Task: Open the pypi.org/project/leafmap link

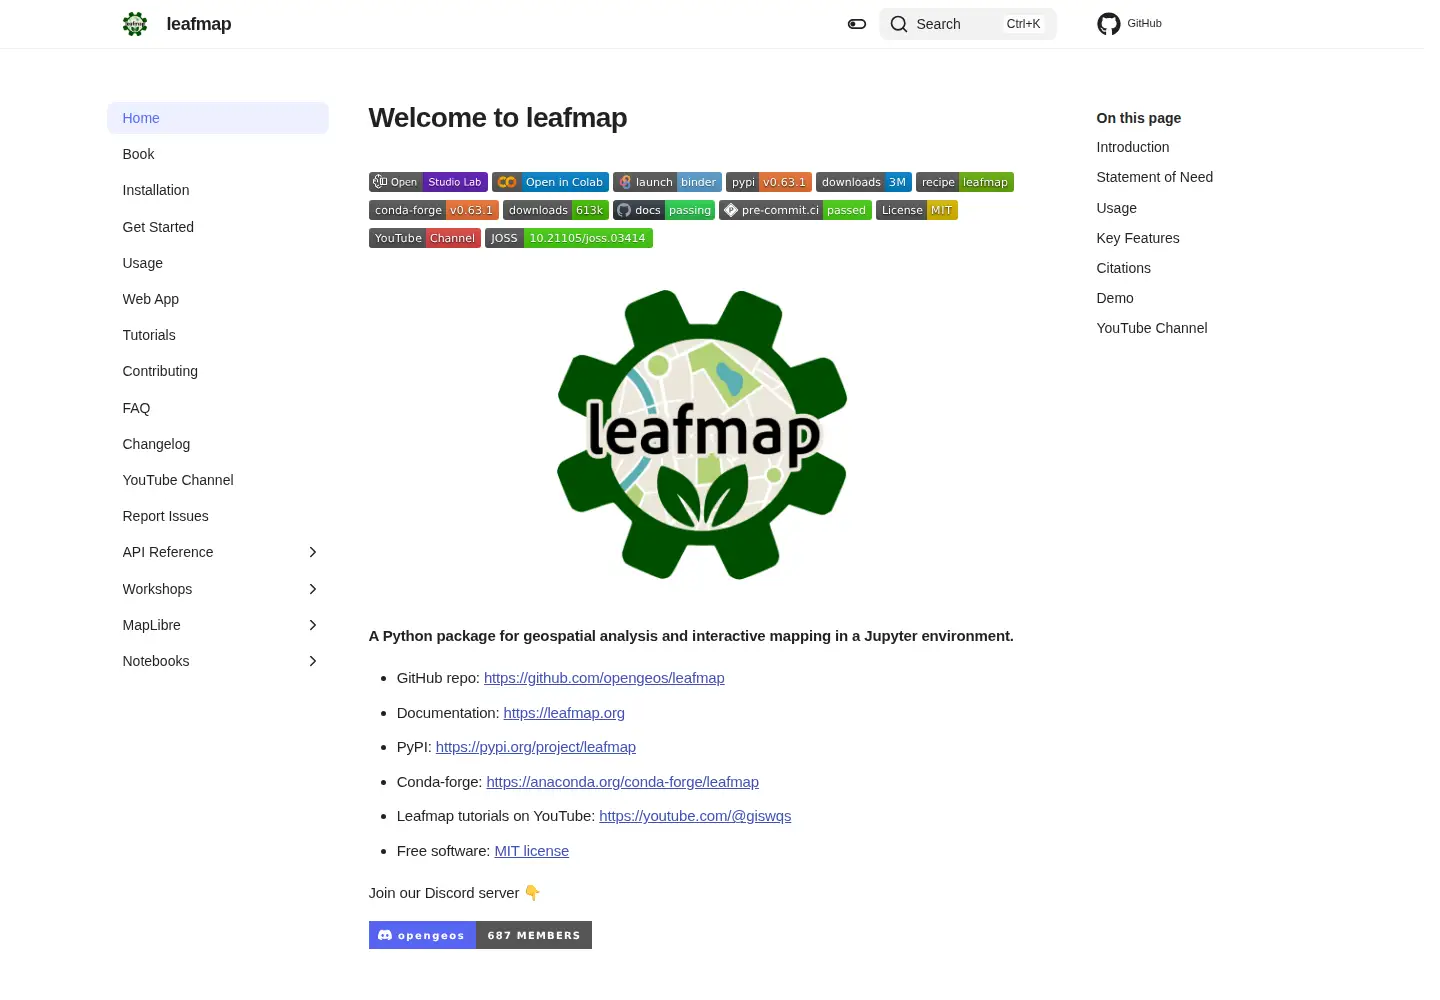Action: [x=536, y=747]
